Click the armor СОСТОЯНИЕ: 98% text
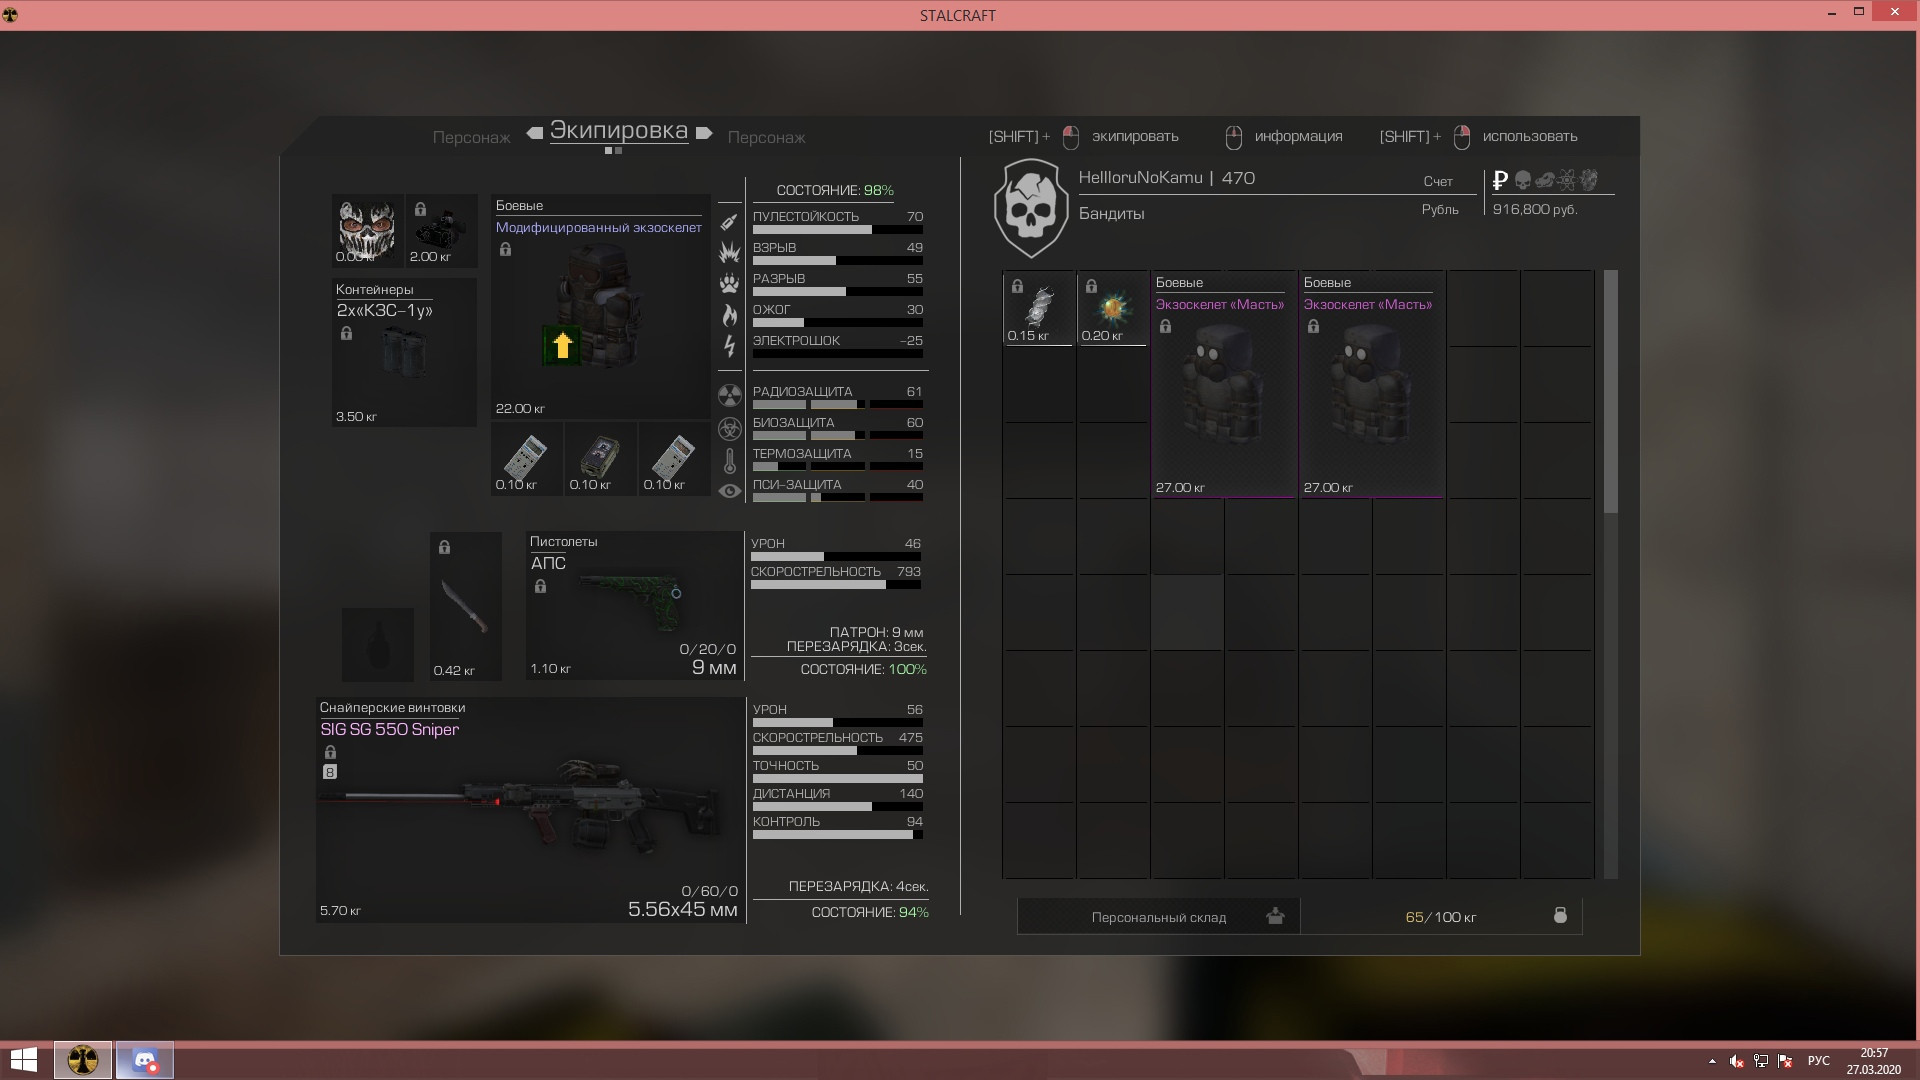The width and height of the screenshot is (1920, 1080). click(x=835, y=190)
